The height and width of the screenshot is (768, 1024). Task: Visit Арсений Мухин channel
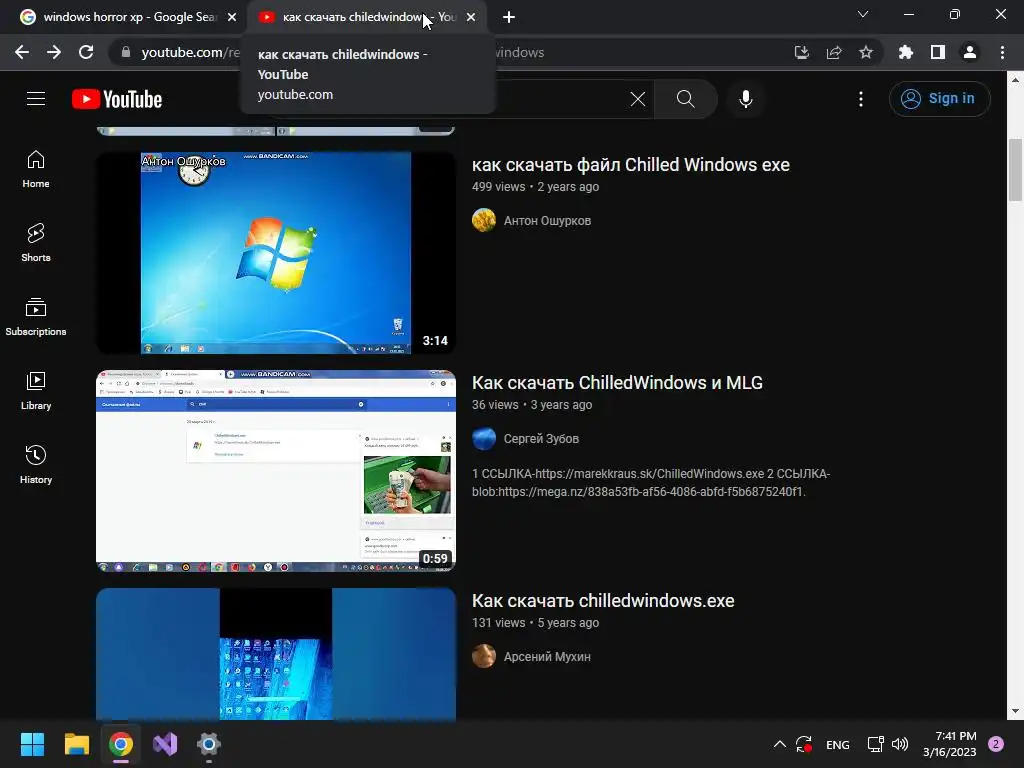click(x=547, y=657)
